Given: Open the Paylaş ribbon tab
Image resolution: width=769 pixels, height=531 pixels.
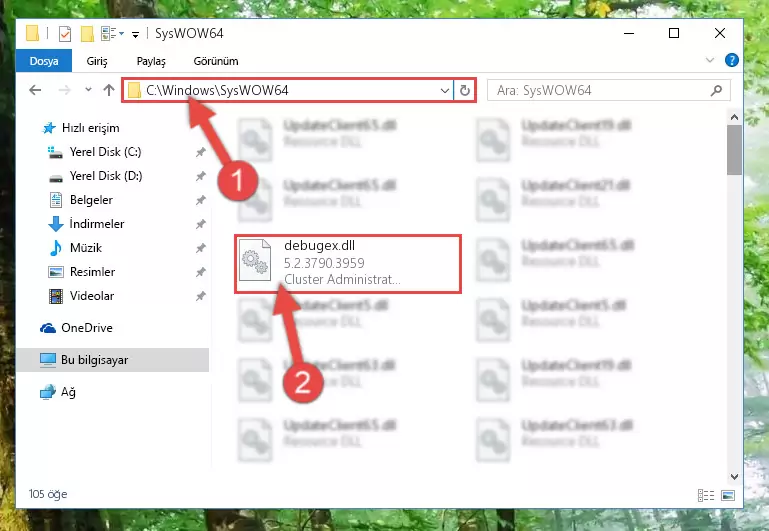Looking at the screenshot, I should coord(151,61).
